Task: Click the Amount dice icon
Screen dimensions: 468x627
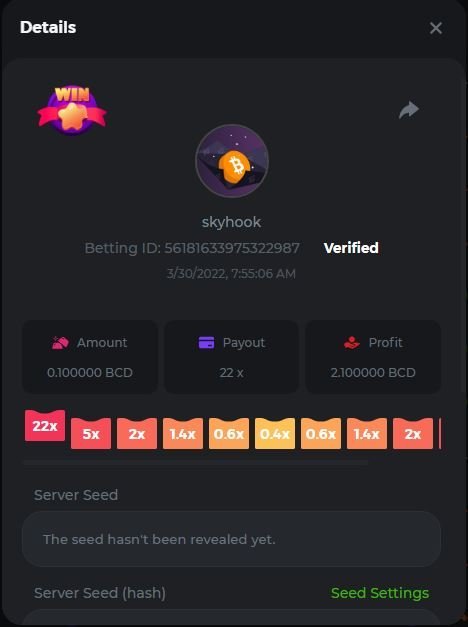Action: 60,343
